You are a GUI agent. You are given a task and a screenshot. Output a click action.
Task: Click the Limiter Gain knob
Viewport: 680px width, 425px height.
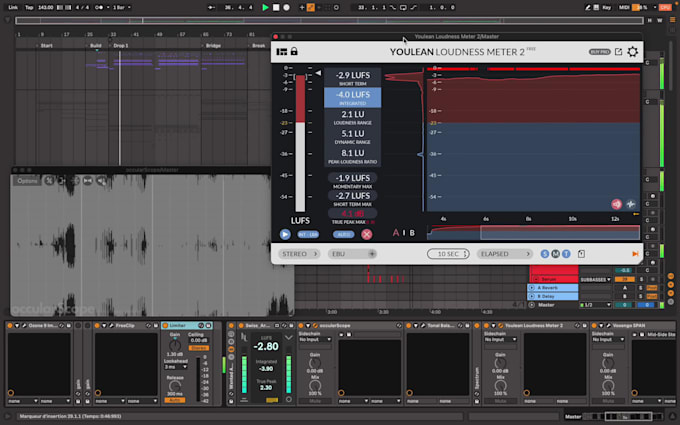click(175, 346)
